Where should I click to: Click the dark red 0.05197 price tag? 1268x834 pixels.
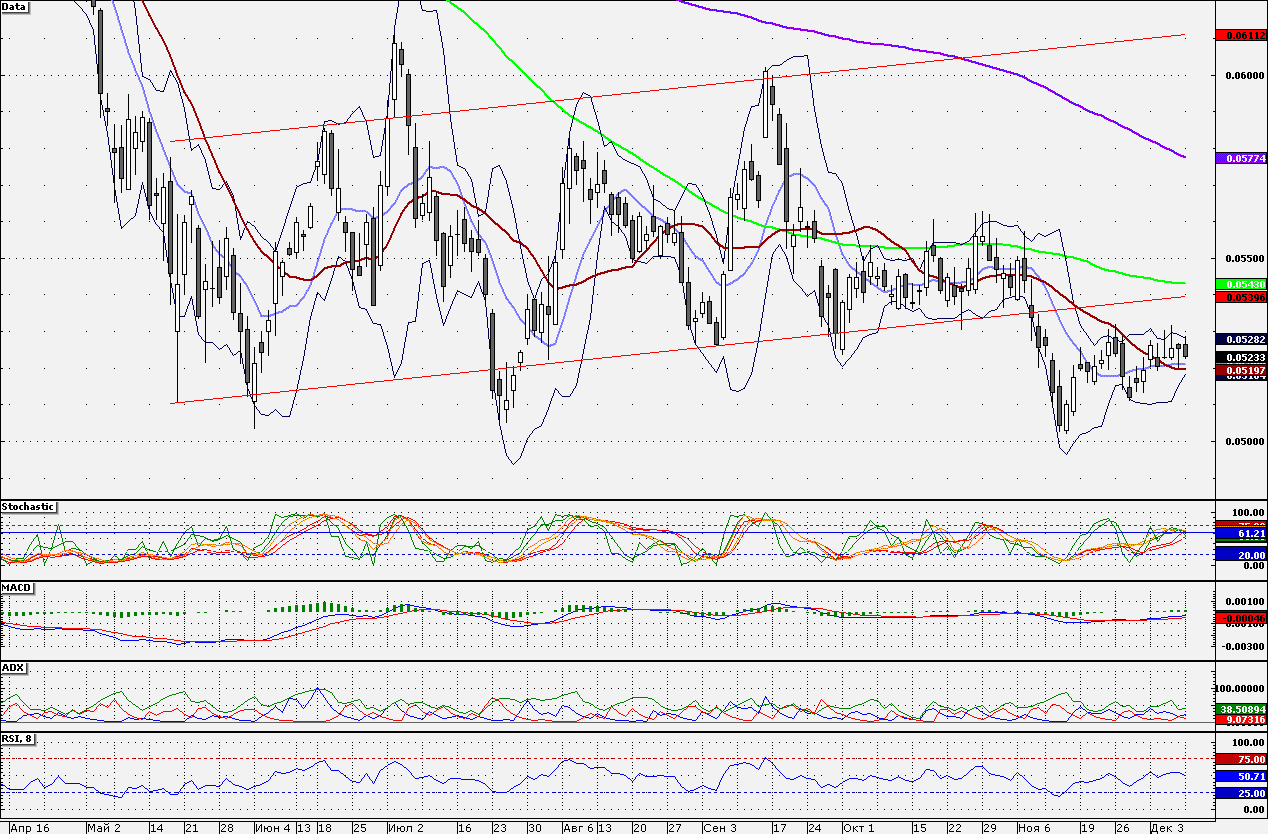[1241, 371]
